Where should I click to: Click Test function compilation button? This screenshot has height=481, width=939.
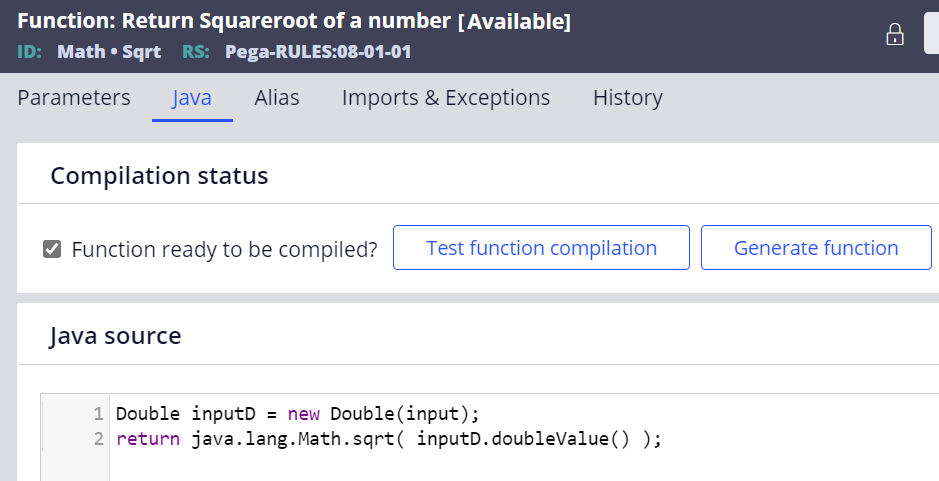click(x=541, y=247)
